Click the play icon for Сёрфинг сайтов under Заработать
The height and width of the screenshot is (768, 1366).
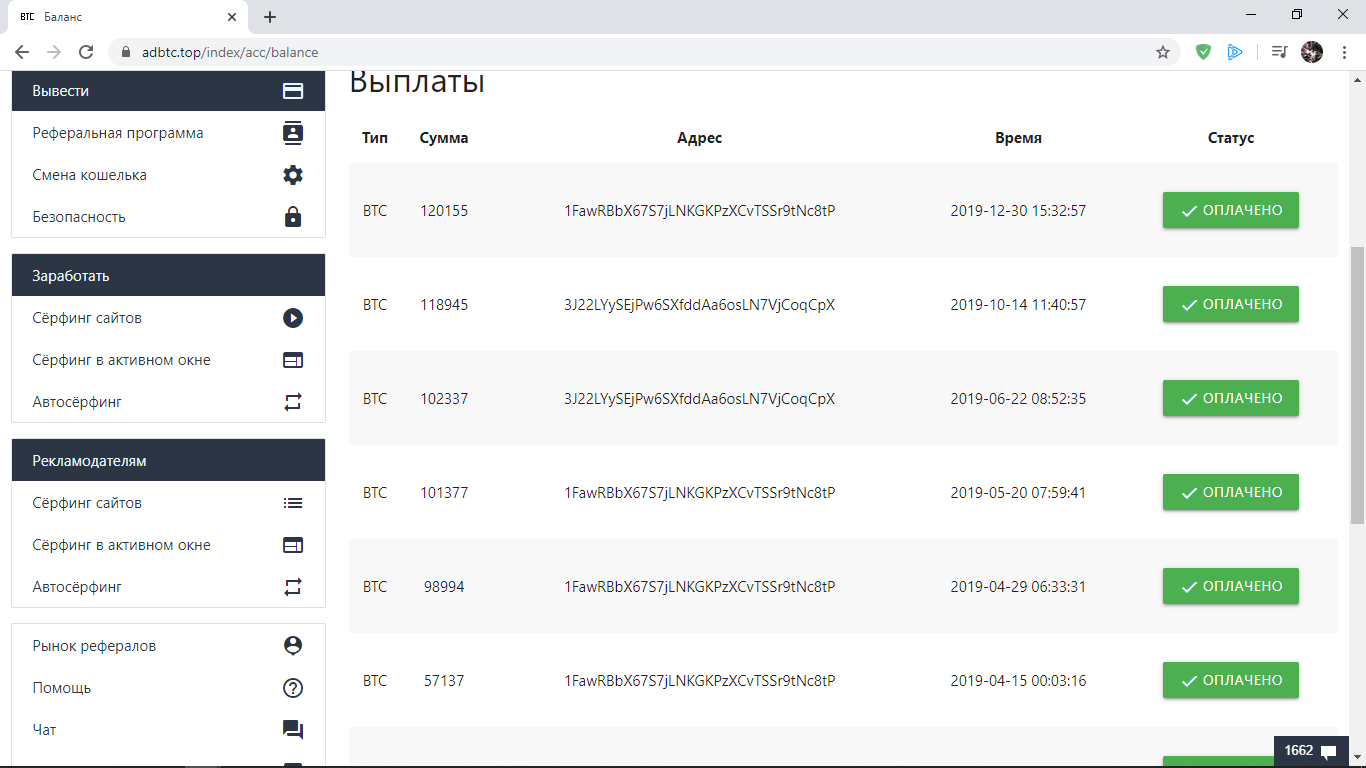pos(293,318)
